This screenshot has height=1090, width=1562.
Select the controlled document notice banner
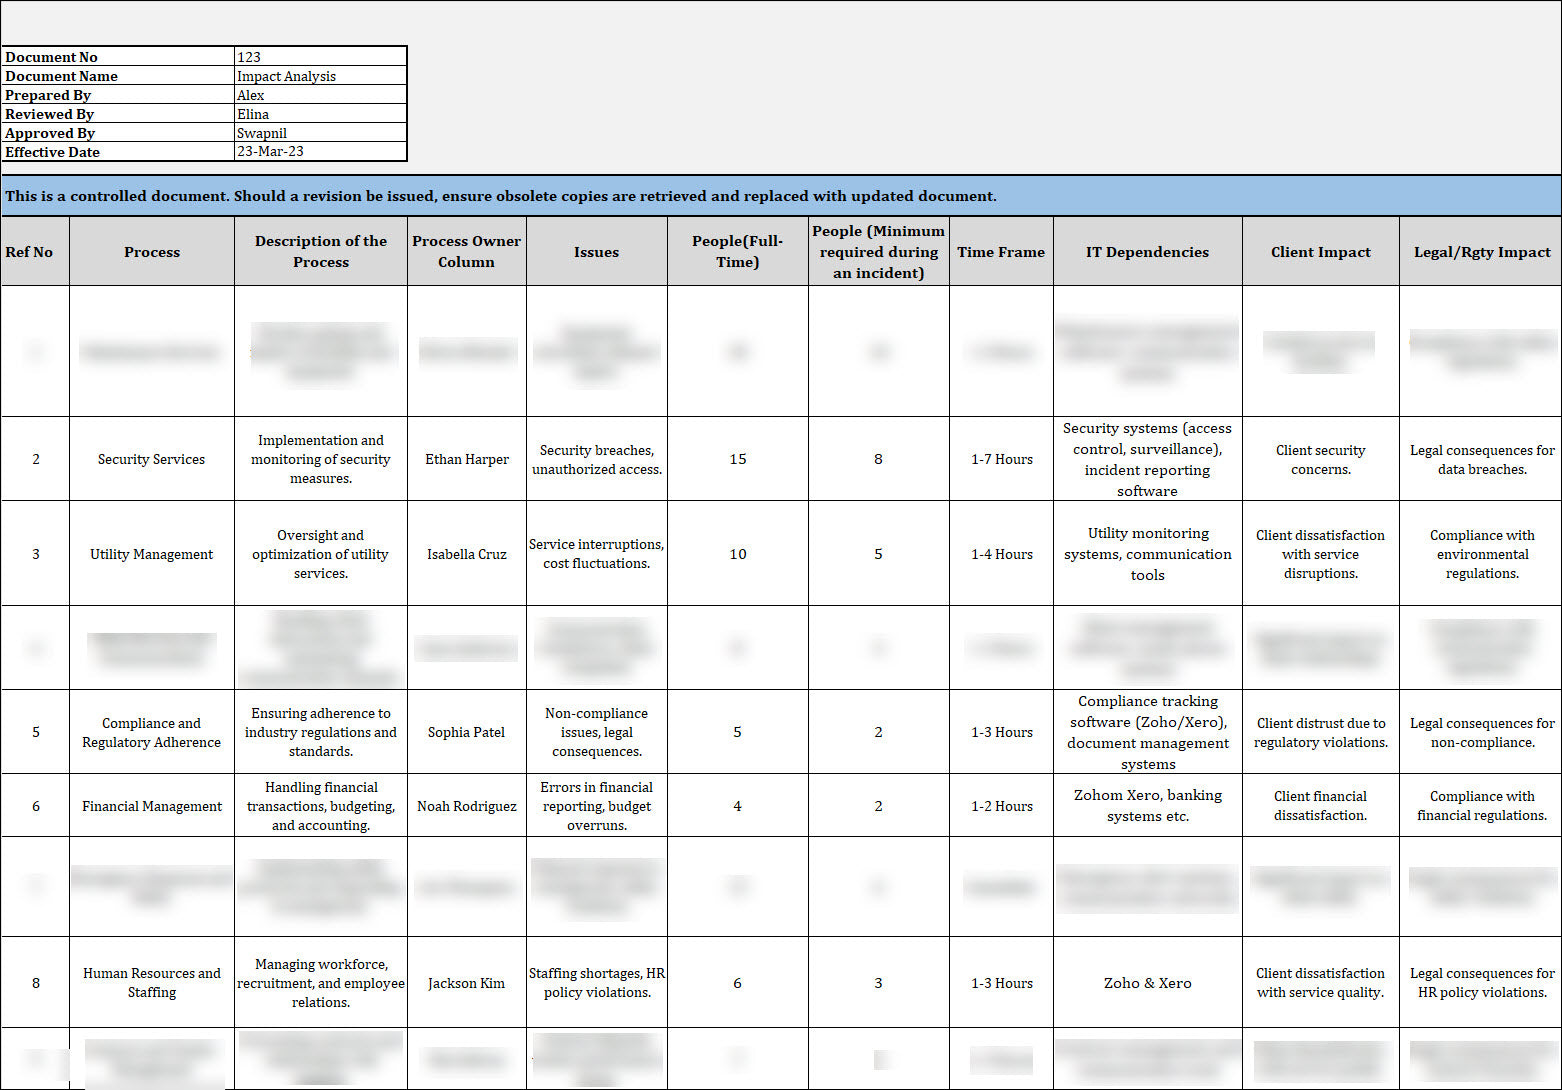(780, 196)
